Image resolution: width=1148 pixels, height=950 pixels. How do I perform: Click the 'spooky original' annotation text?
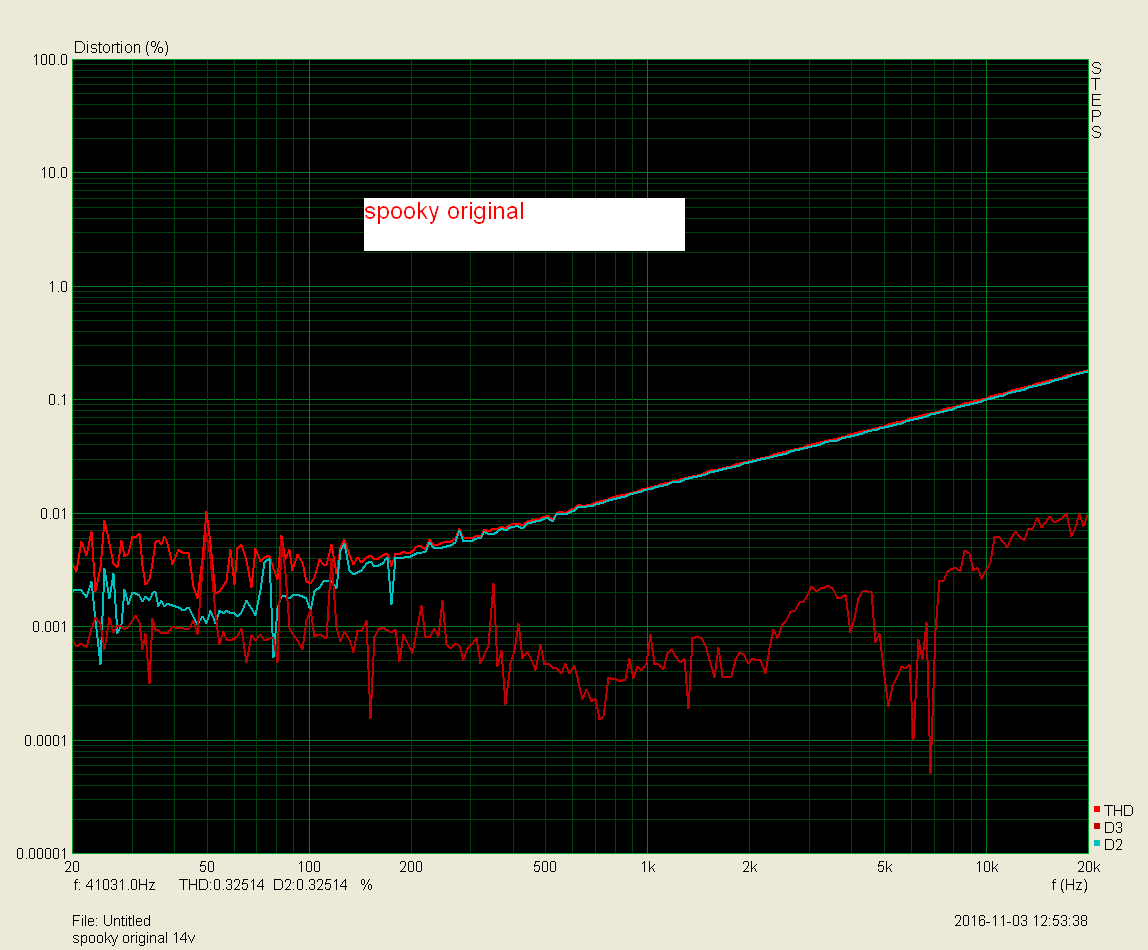coord(444,212)
